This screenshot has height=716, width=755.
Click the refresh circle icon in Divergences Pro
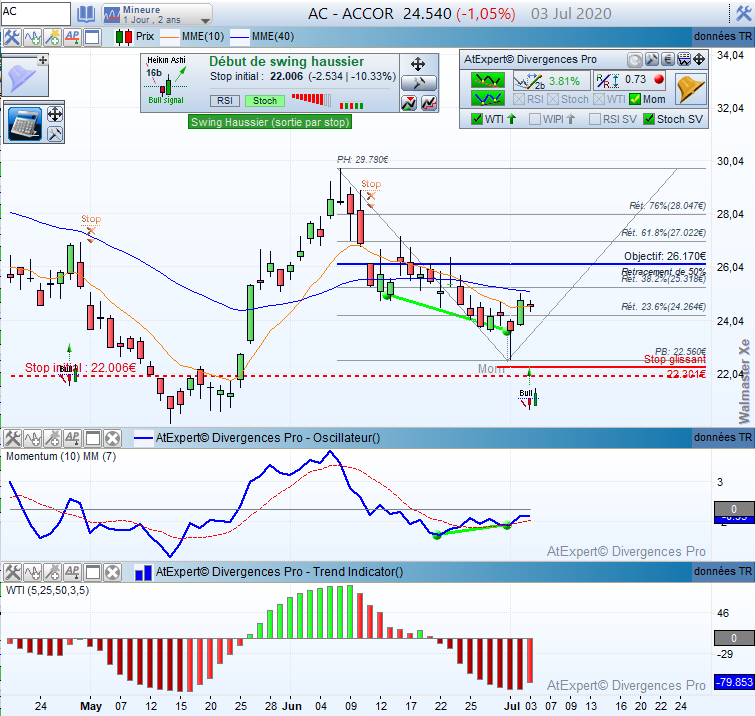(x=635, y=60)
